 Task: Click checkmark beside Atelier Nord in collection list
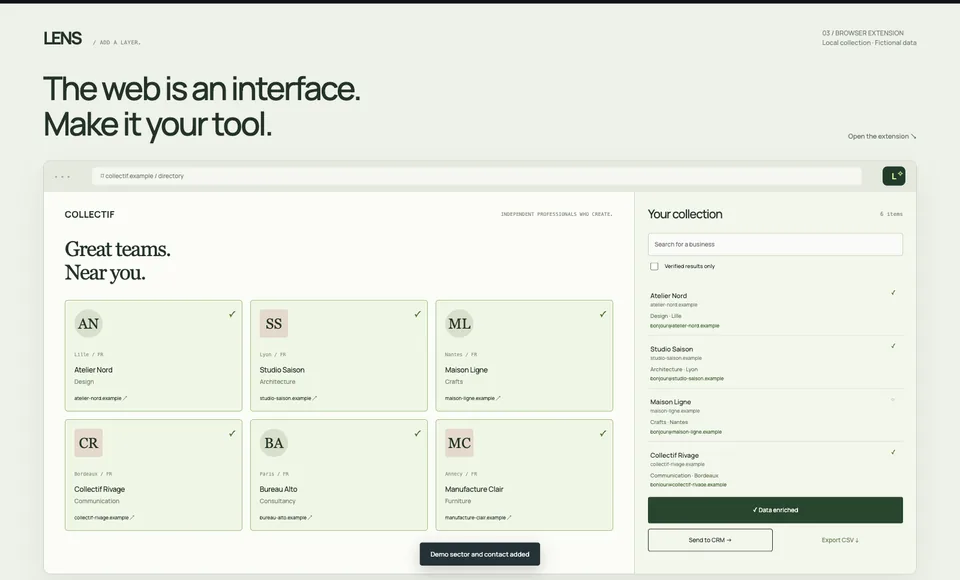tap(893, 293)
